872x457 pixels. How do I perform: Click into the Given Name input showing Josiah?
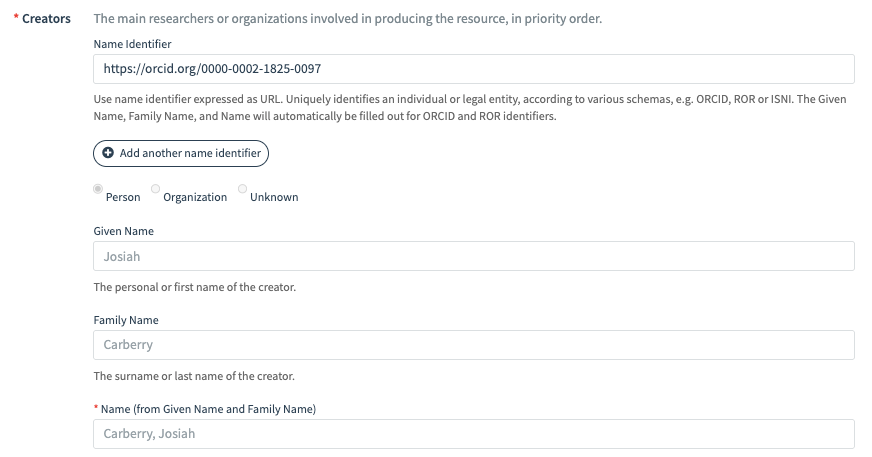coord(473,256)
